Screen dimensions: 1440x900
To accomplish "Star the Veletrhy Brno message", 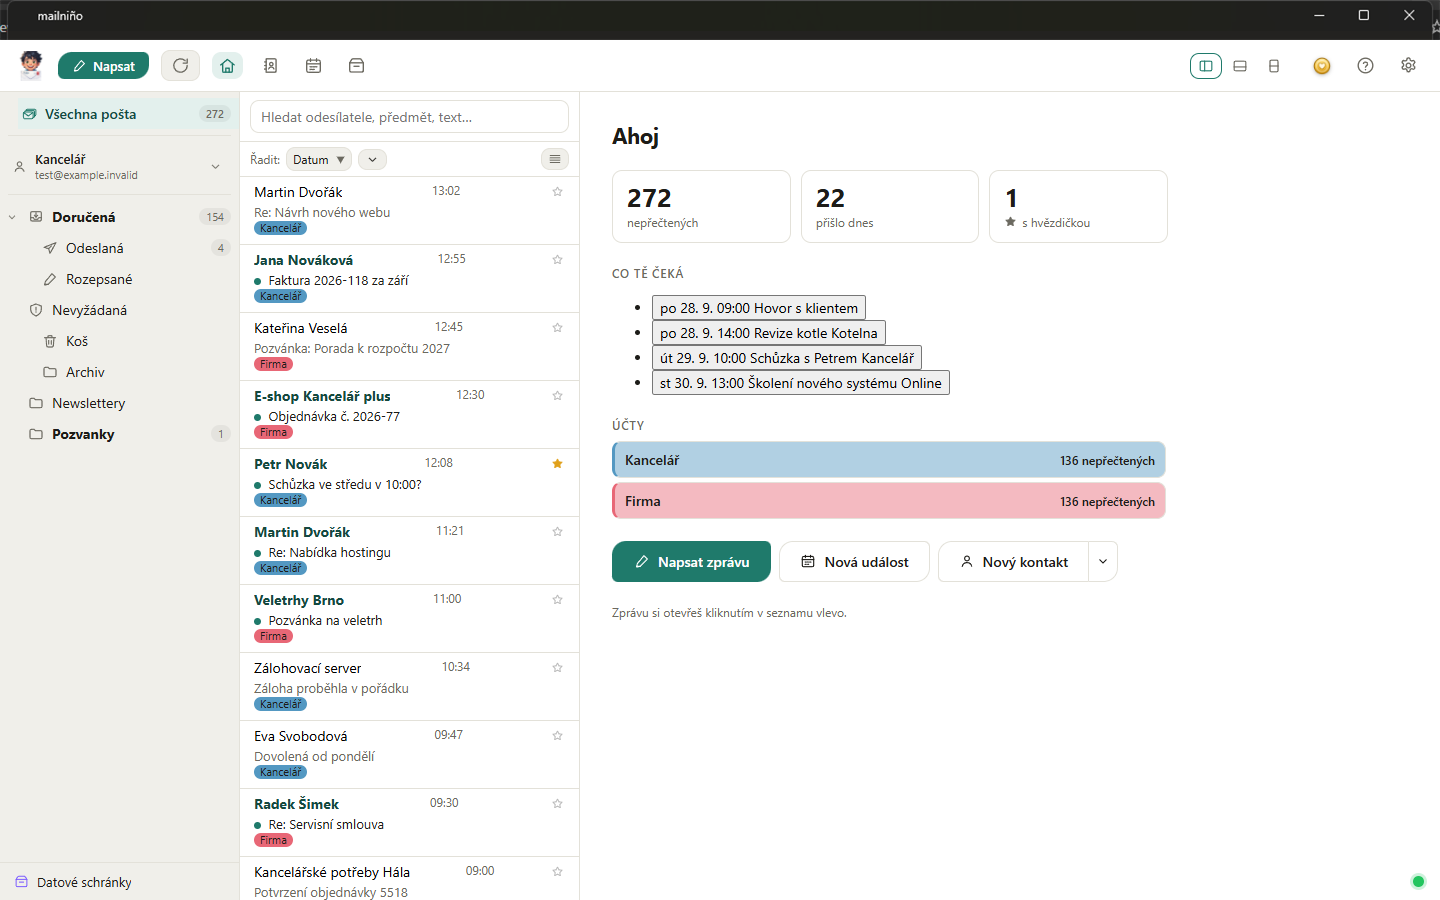I will pos(558,600).
